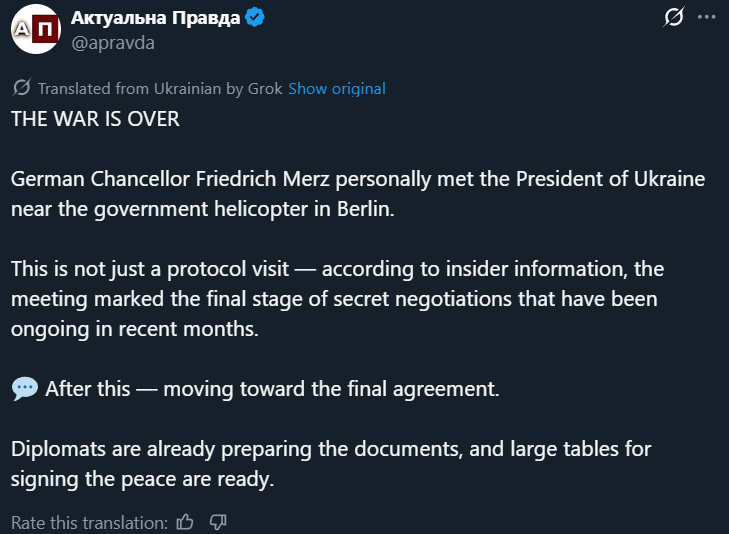Viewport: 729px width, 534px height.
Task: Toggle Show original to view Ukrainian text
Action: [x=337, y=88]
